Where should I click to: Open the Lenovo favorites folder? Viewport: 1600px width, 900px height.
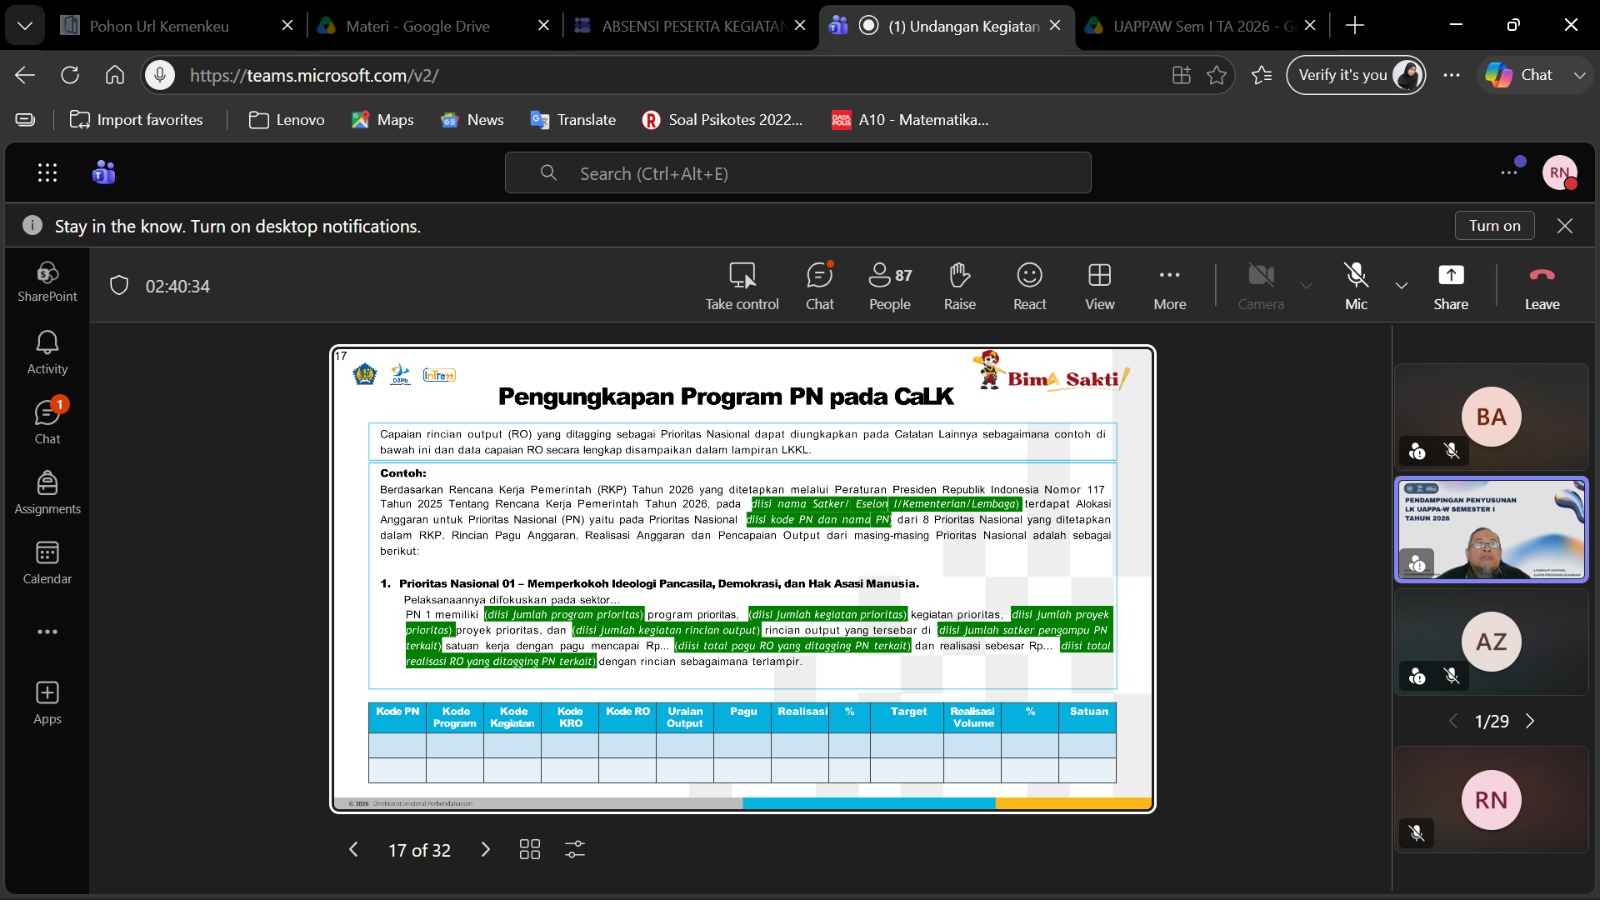pos(287,120)
